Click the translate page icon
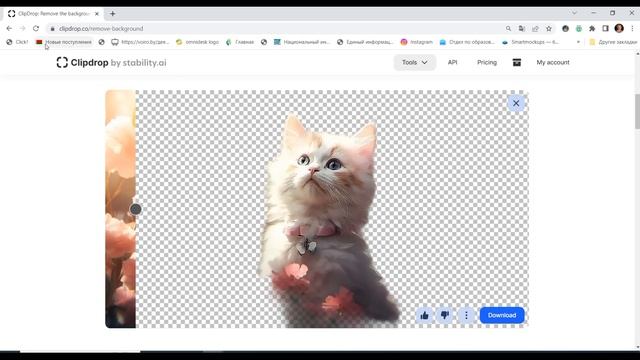Image resolution: width=640 pixels, height=360 pixels. [522, 29]
